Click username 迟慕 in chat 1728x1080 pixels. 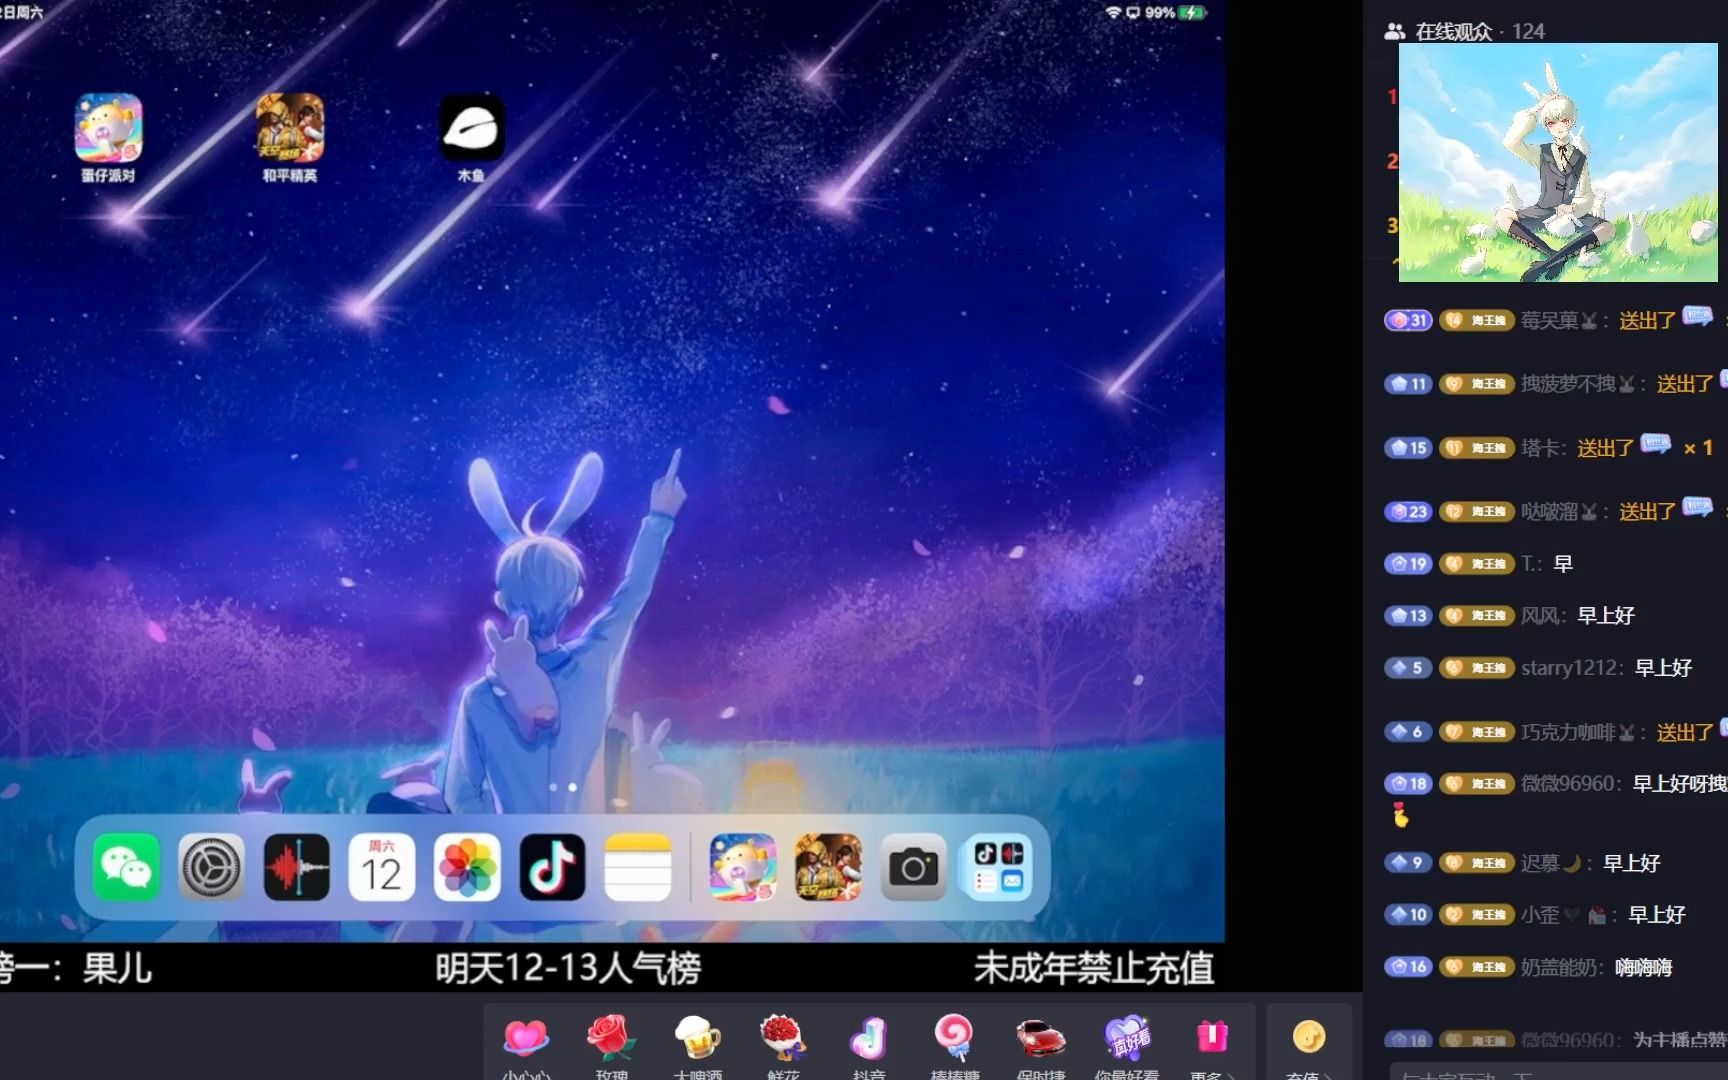pos(1549,863)
